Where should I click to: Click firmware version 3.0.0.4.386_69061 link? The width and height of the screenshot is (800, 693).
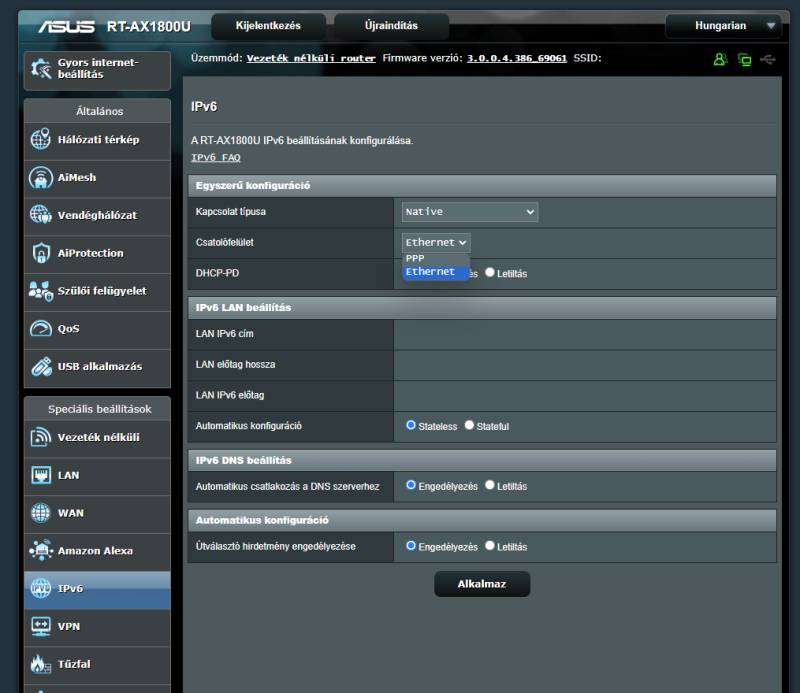[x=517, y=58]
